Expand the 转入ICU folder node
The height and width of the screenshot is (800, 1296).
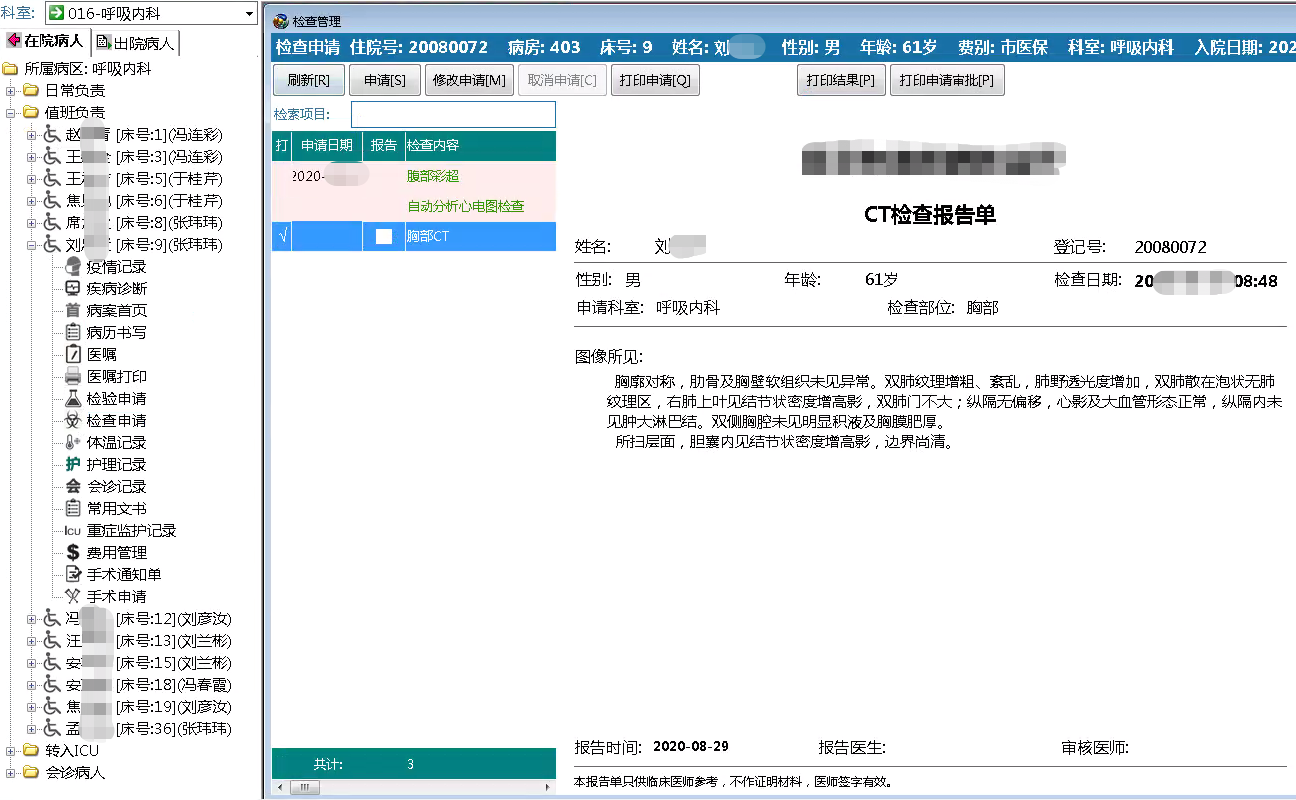pos(11,751)
